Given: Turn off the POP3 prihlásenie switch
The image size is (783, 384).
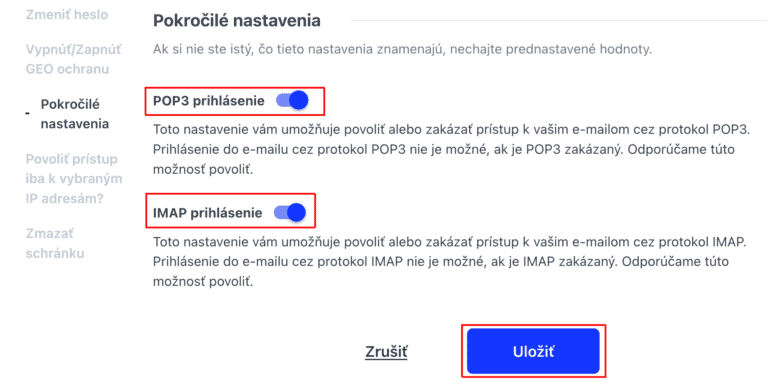Looking at the screenshot, I should tap(292, 101).
